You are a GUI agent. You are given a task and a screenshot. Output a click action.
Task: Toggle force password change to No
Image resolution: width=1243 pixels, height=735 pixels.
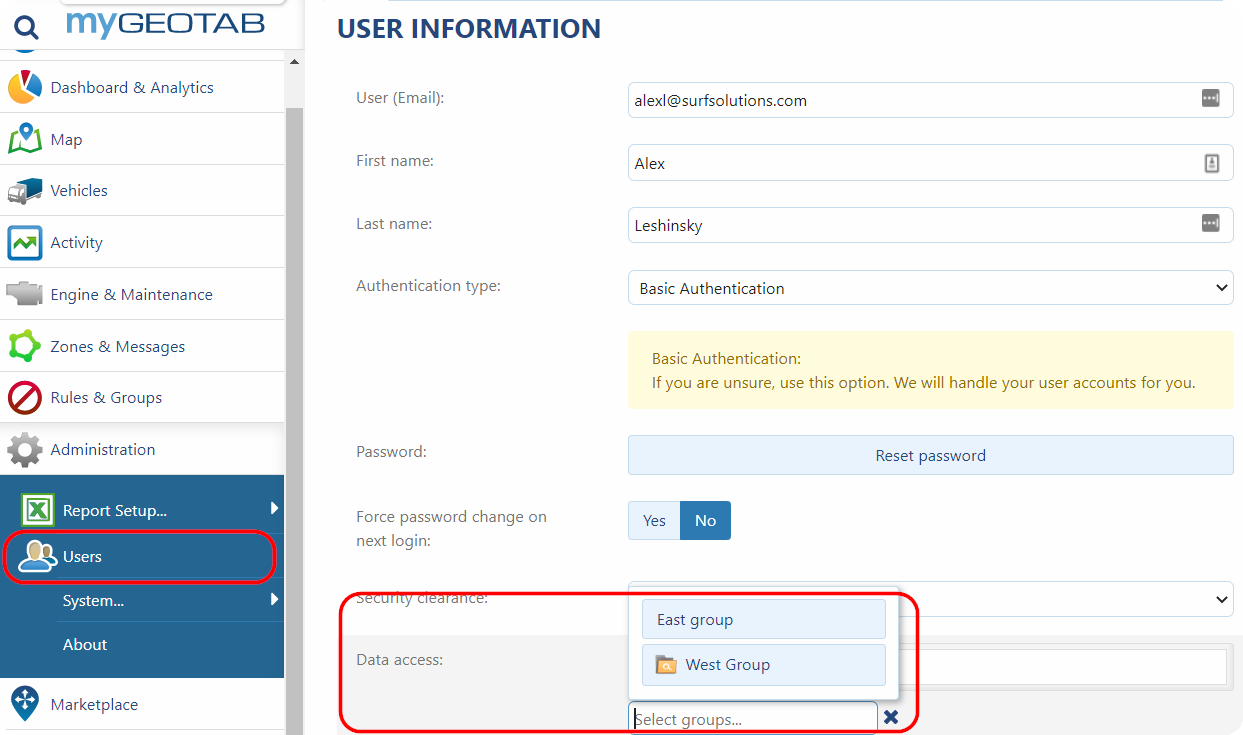pyautogui.click(x=705, y=520)
